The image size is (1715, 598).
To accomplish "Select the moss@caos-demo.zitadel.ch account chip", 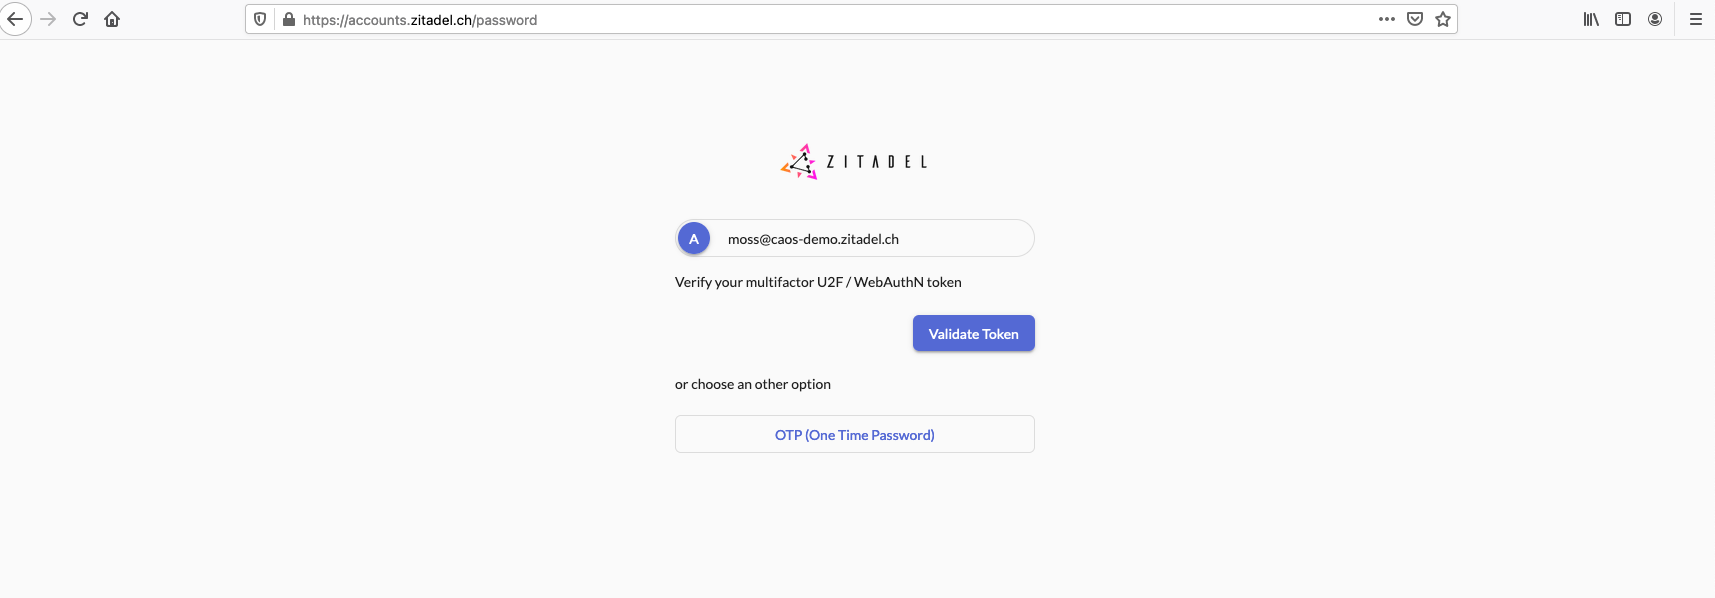I will (854, 239).
